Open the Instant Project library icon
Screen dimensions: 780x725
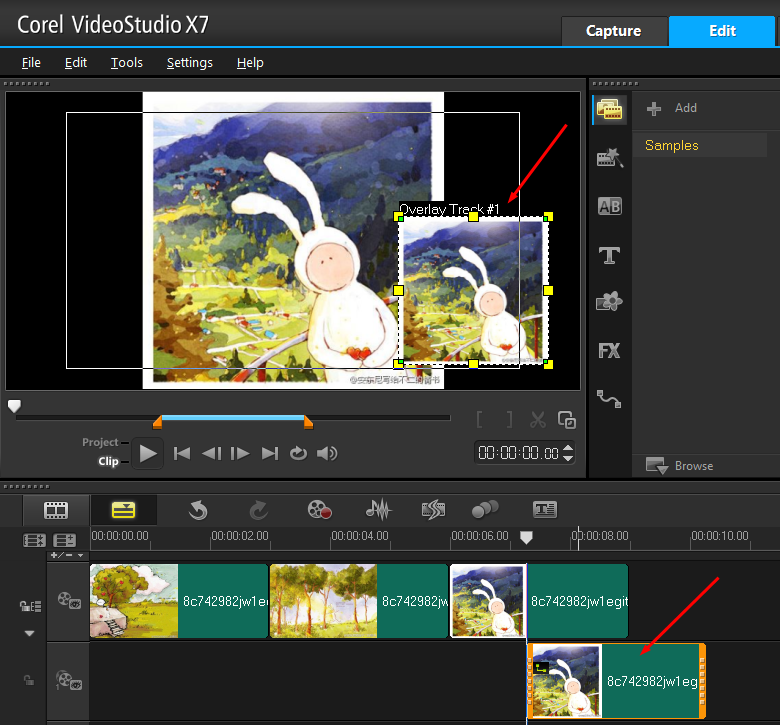pos(609,157)
